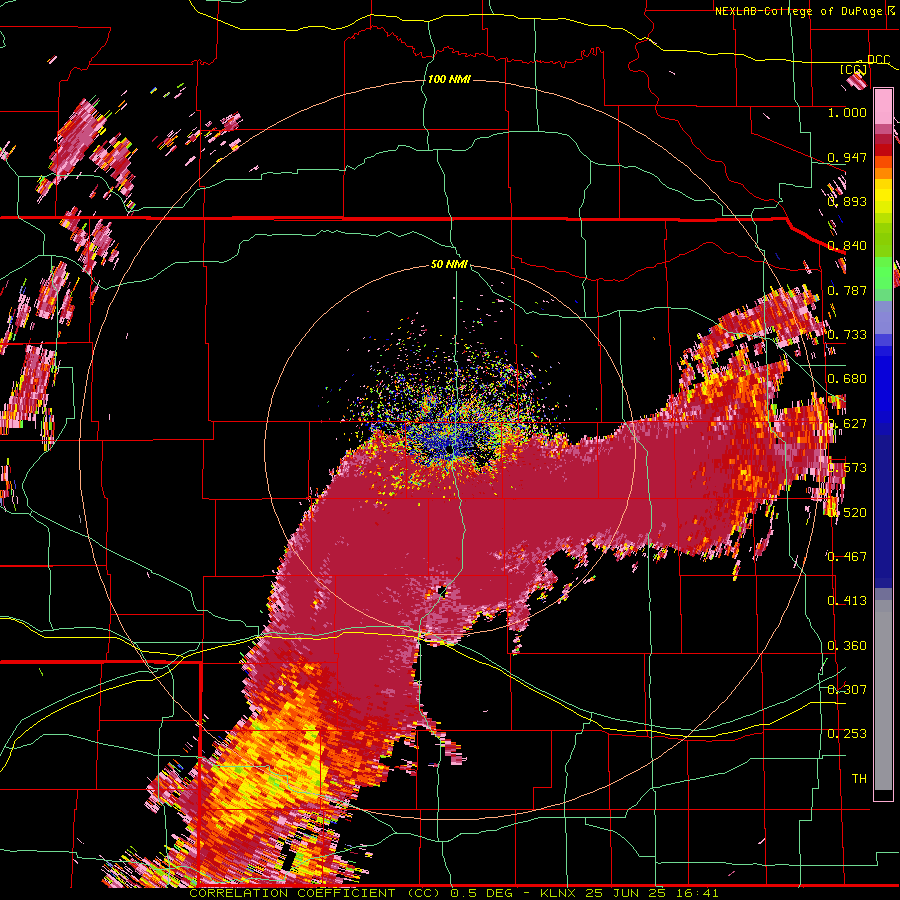Click the light pink top color bar segment
The width and height of the screenshot is (900, 900).
(883, 106)
